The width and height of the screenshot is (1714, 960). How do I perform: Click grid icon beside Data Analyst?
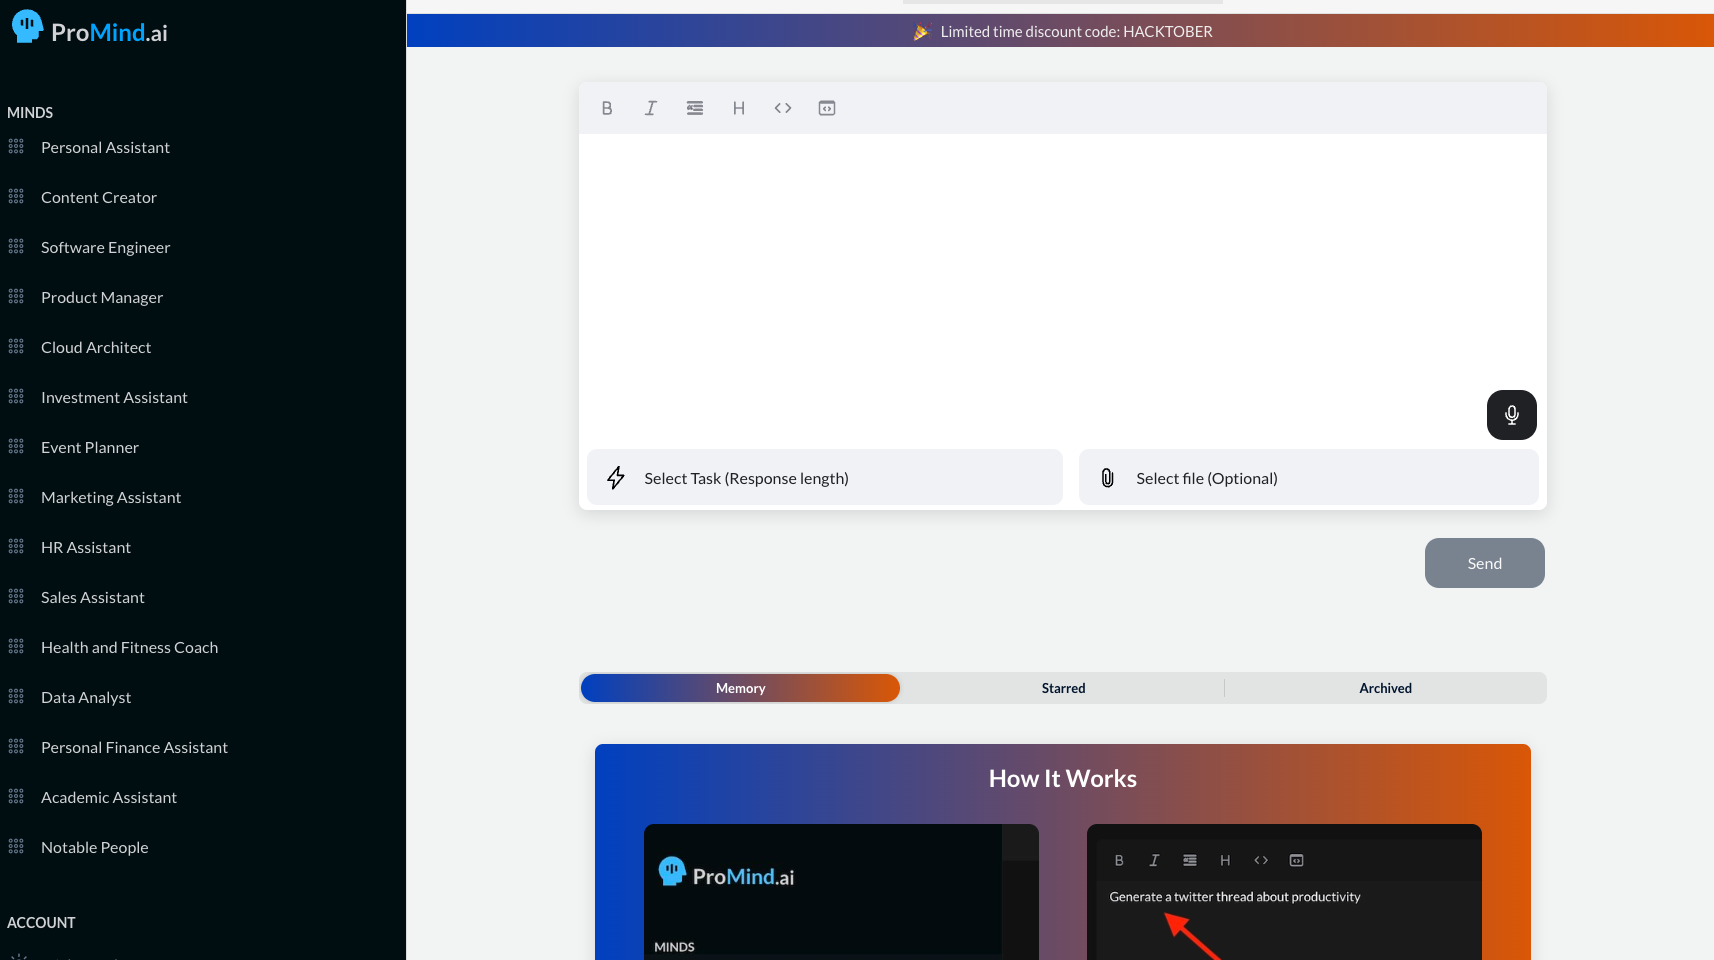pos(16,697)
